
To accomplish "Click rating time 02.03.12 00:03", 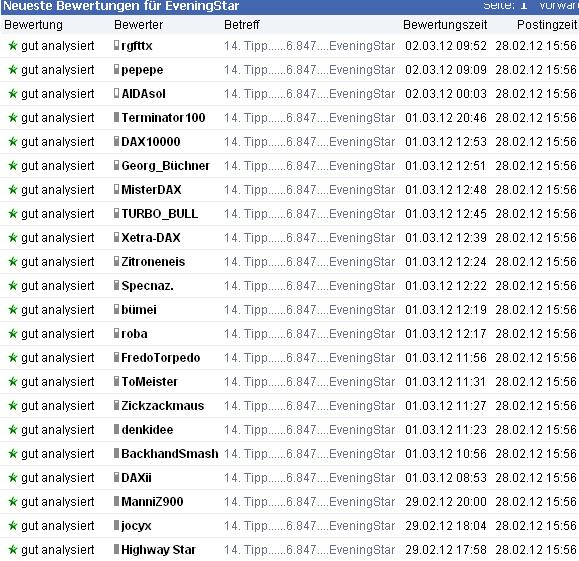I will (x=446, y=94).
